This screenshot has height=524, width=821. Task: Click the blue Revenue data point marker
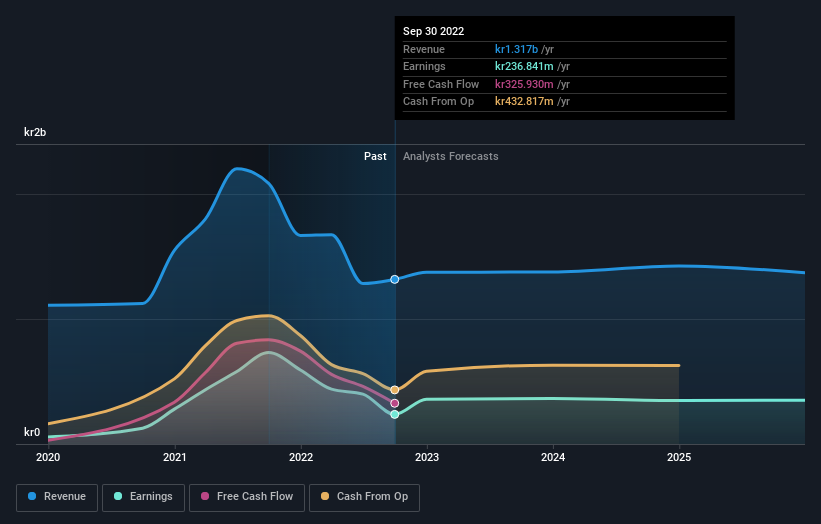(395, 280)
